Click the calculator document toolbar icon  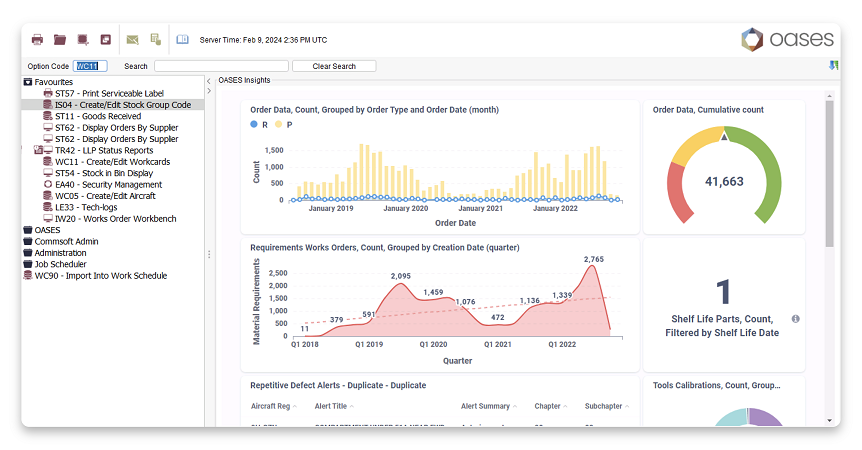[x=156, y=40]
